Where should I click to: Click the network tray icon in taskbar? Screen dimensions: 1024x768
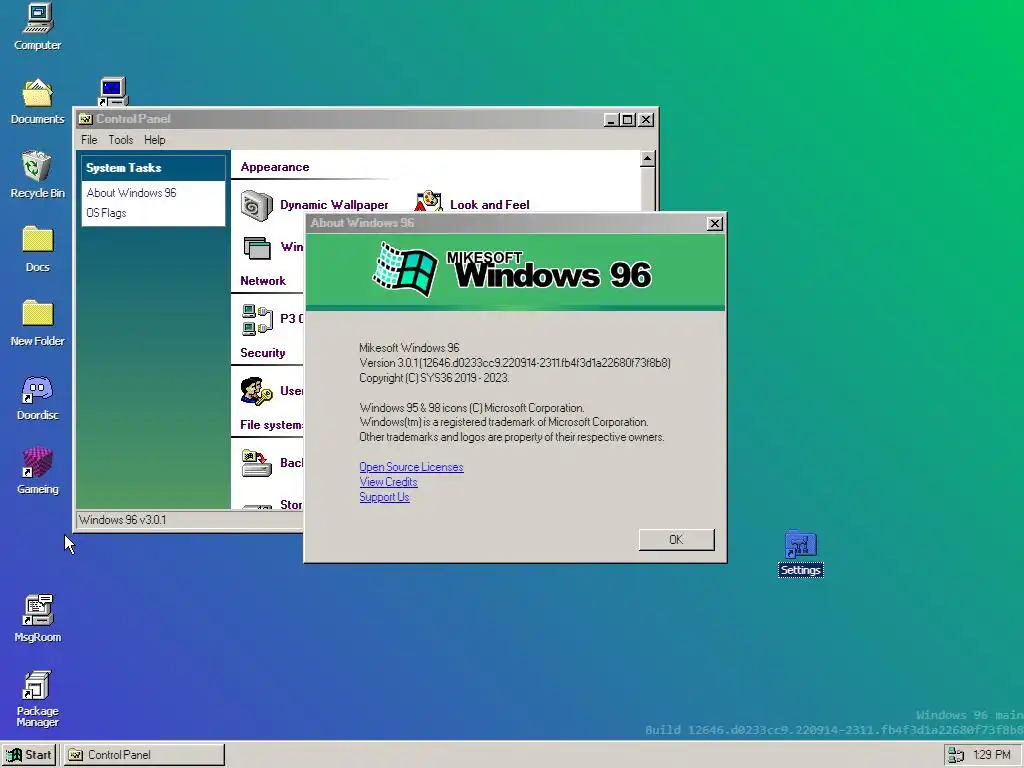click(956, 755)
